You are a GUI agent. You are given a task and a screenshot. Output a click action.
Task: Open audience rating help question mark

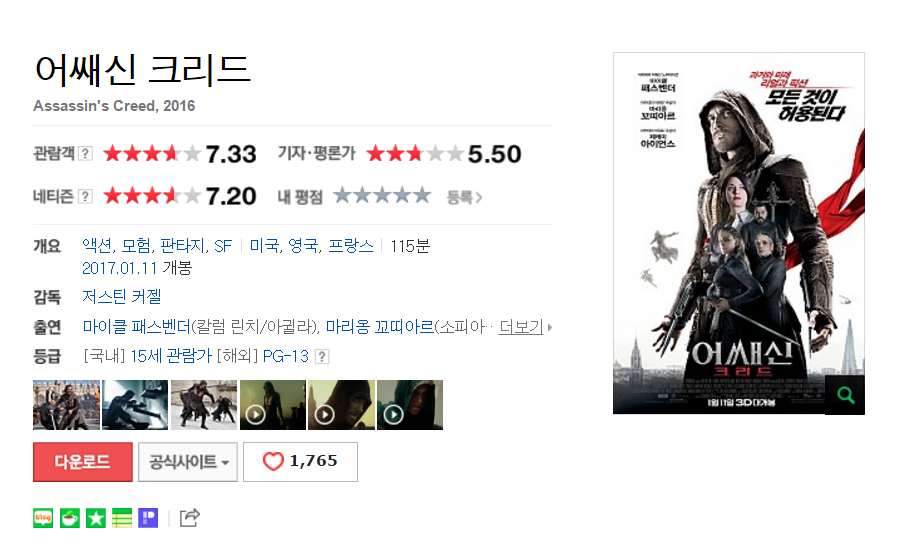pos(85,153)
